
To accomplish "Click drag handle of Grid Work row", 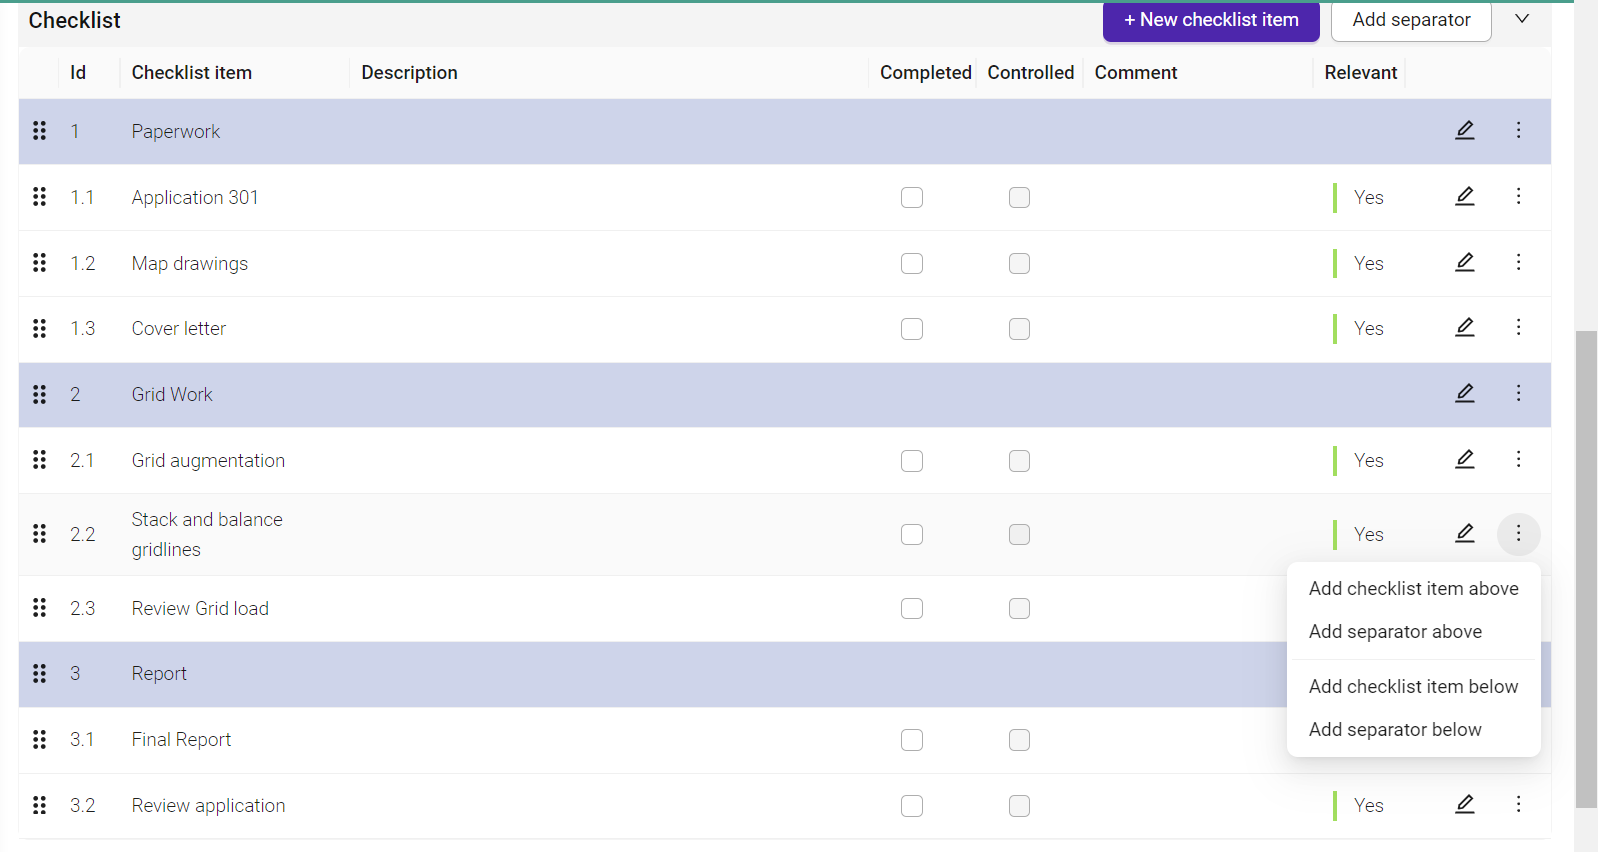I will click(39, 394).
